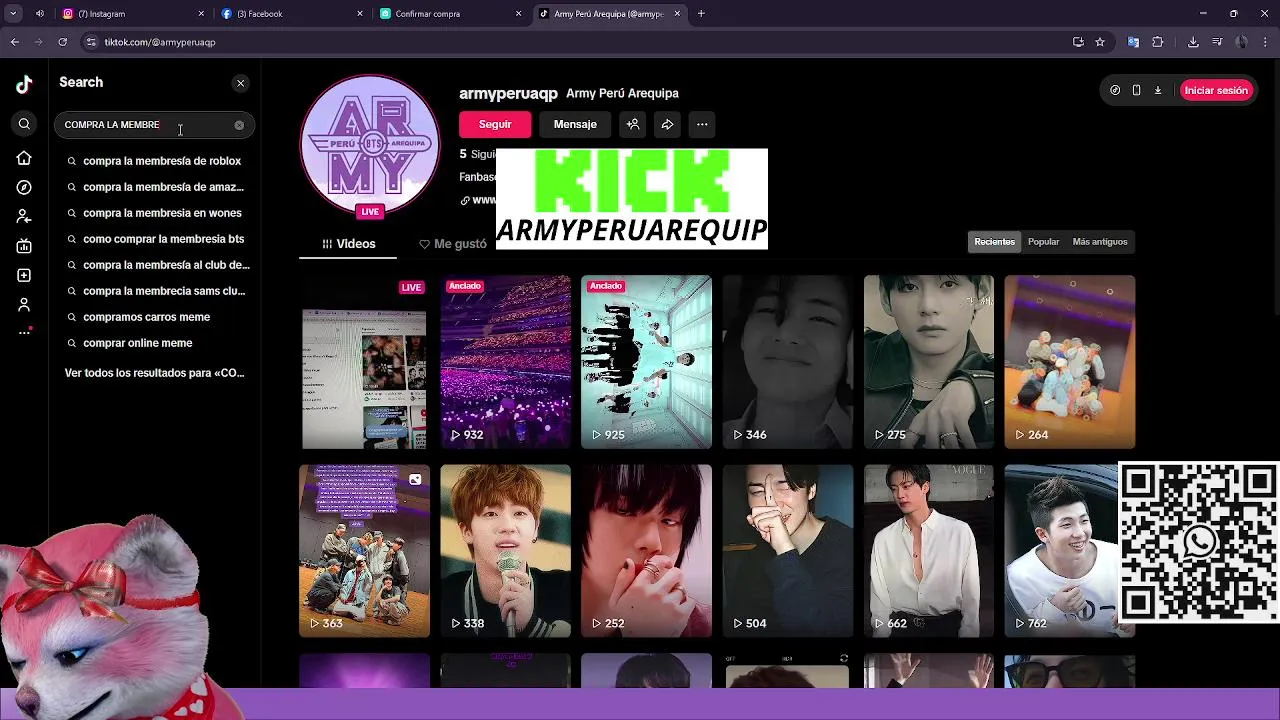Click 'Ver todos los resultados para' link

click(154, 373)
